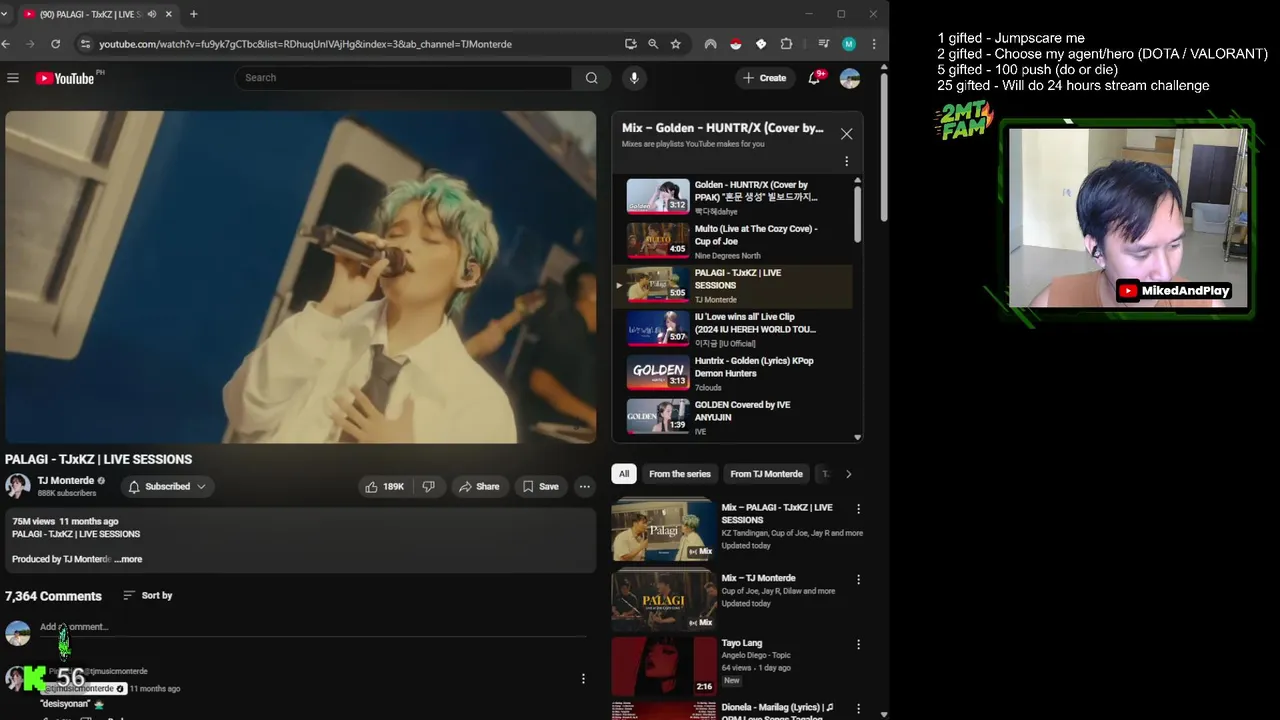Switch to the PALAGI browser tab
This screenshot has height=720, width=1280.
tap(90, 14)
